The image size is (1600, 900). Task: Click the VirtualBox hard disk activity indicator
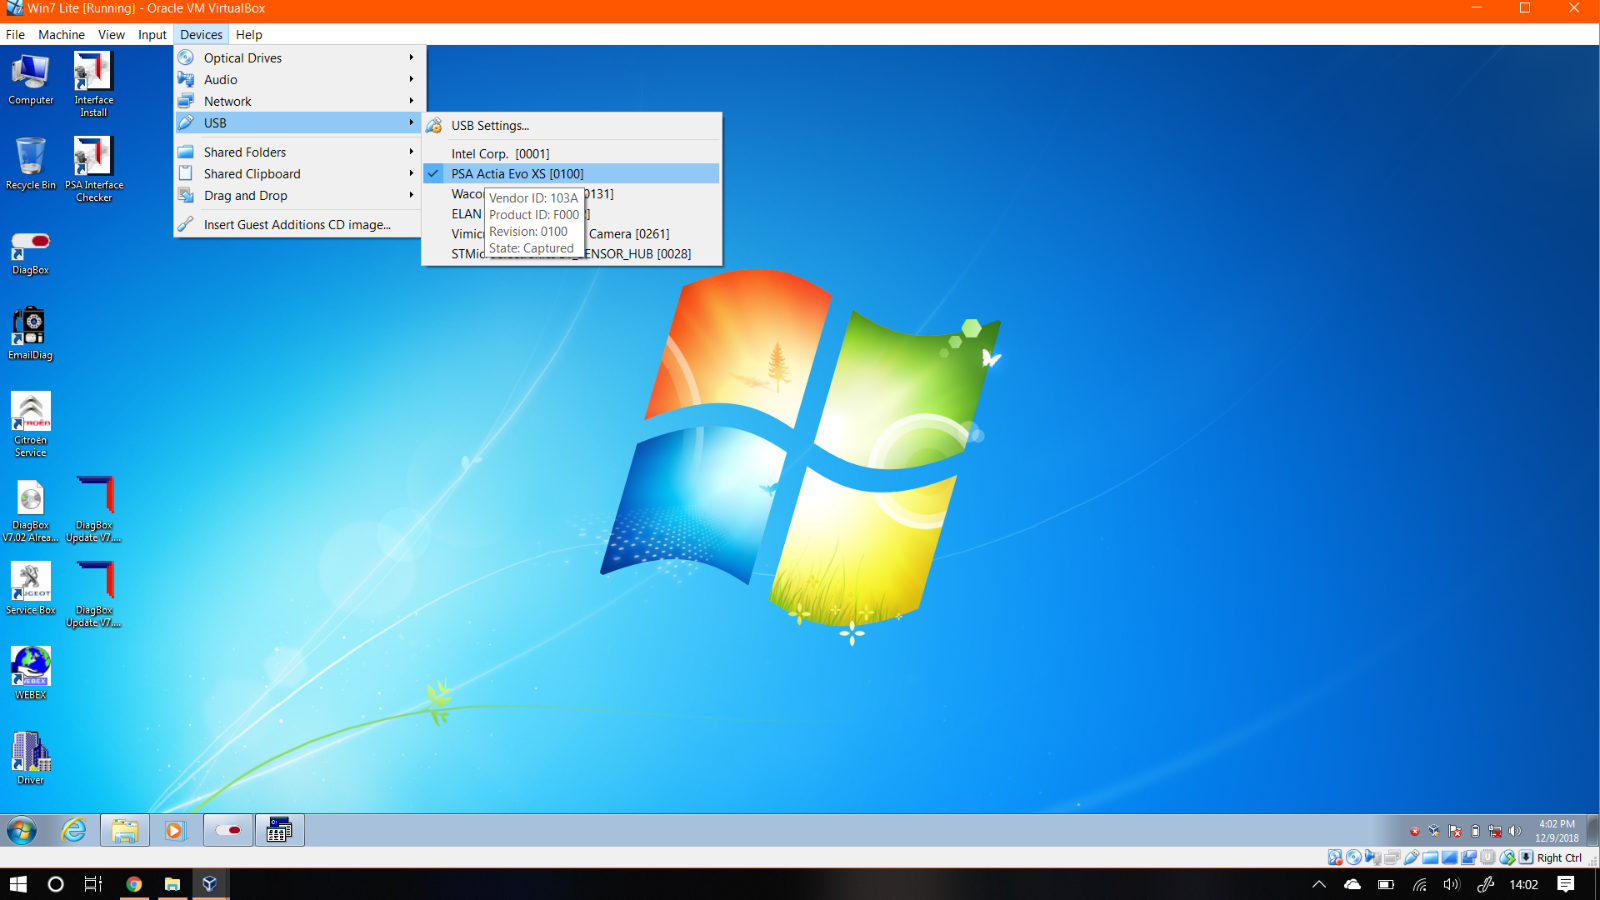pyautogui.click(x=1335, y=858)
